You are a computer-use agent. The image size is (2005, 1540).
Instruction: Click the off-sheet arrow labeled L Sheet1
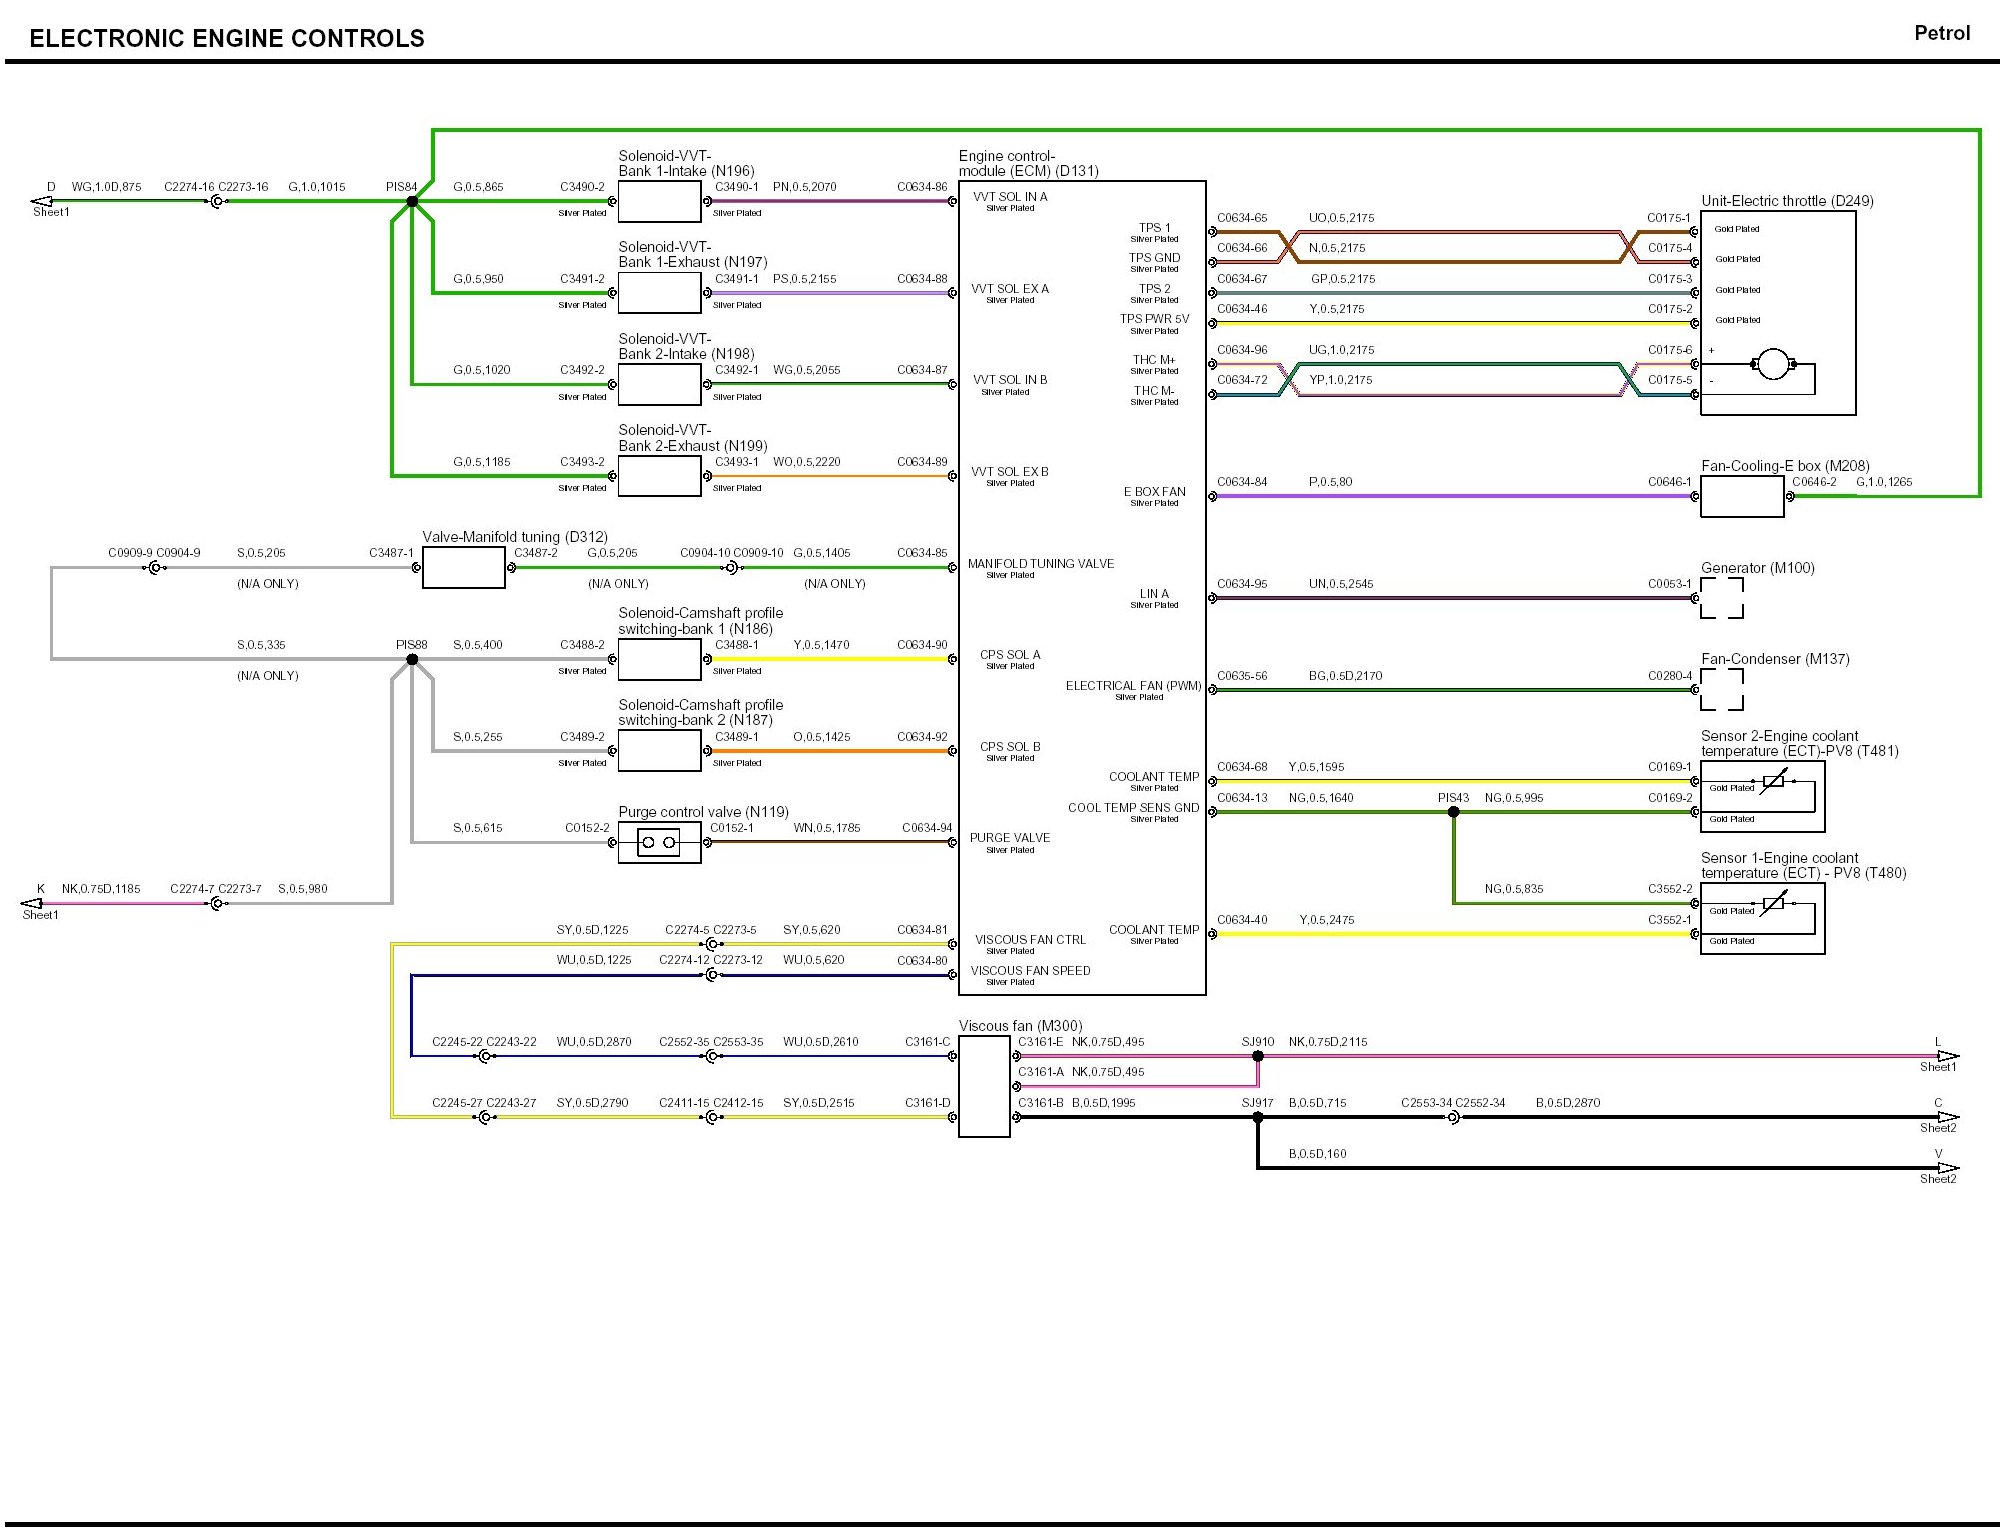click(x=1948, y=1056)
